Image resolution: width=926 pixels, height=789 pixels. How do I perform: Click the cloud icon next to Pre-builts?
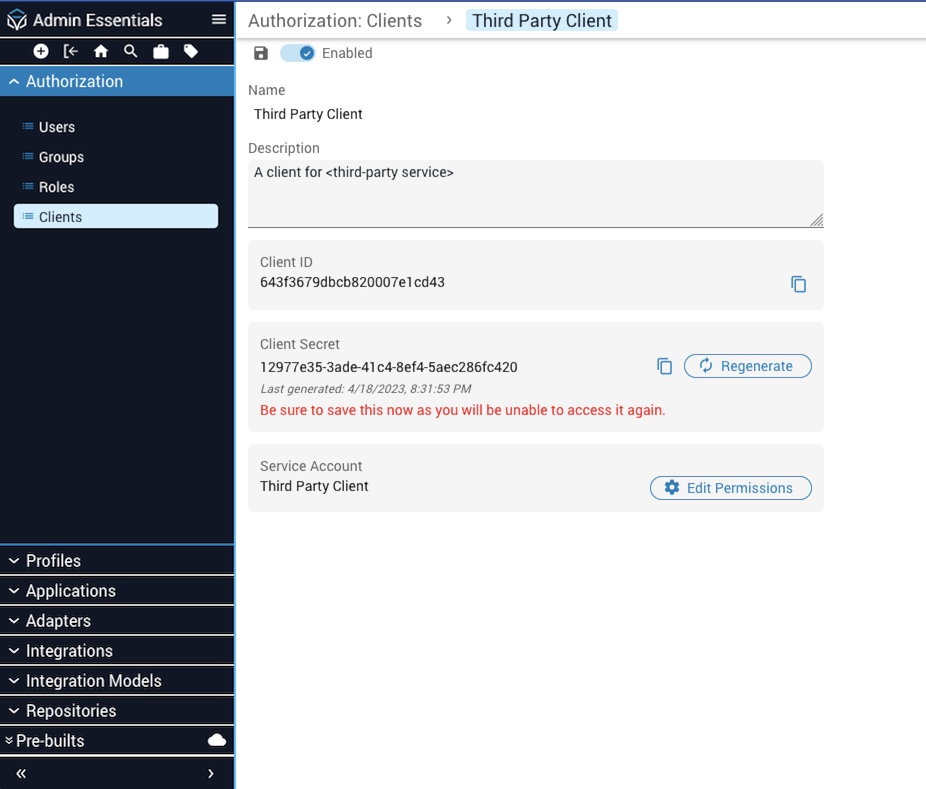[x=216, y=740]
